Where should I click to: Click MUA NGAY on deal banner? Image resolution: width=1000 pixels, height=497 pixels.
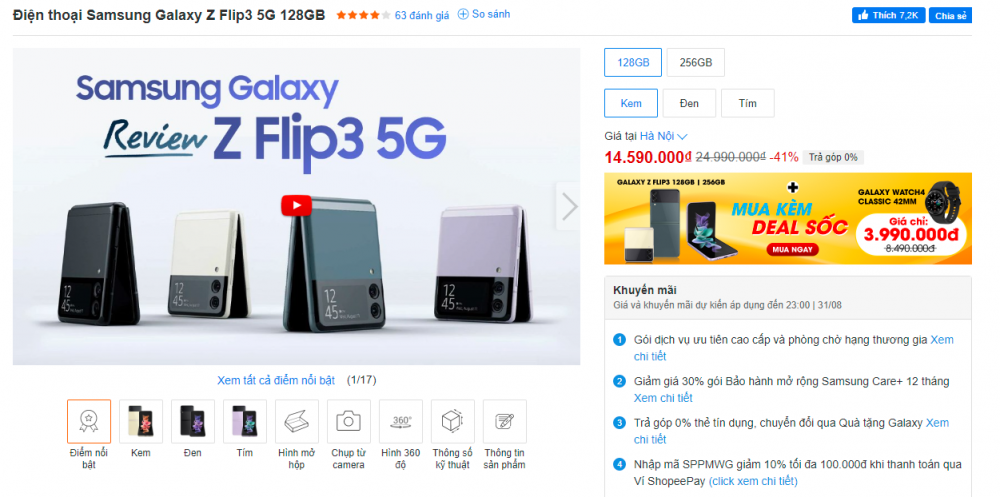793,249
